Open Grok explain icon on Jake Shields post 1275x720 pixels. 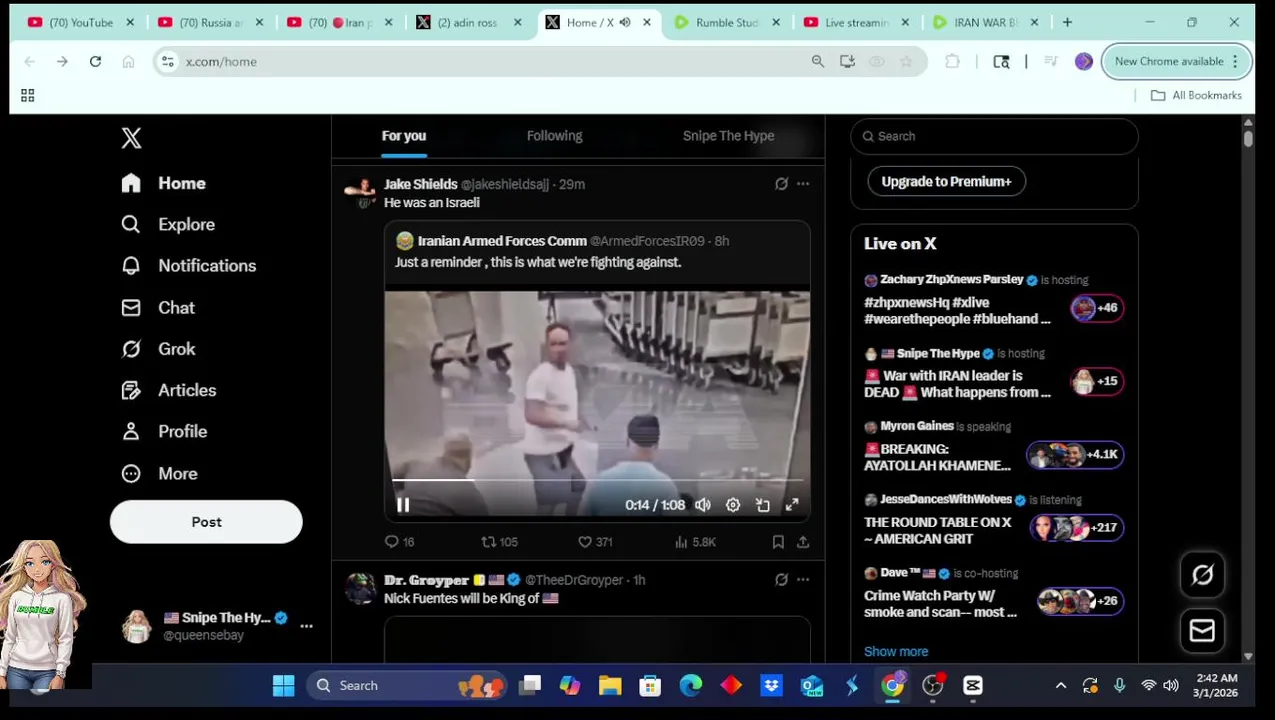(781, 184)
